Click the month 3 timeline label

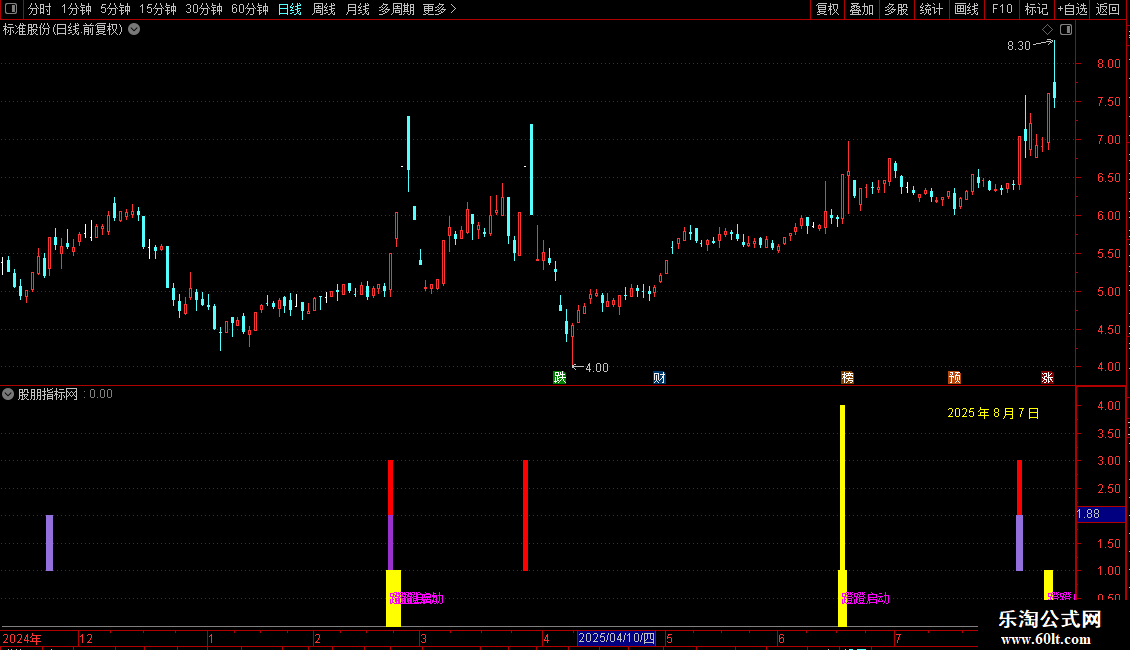(424, 638)
